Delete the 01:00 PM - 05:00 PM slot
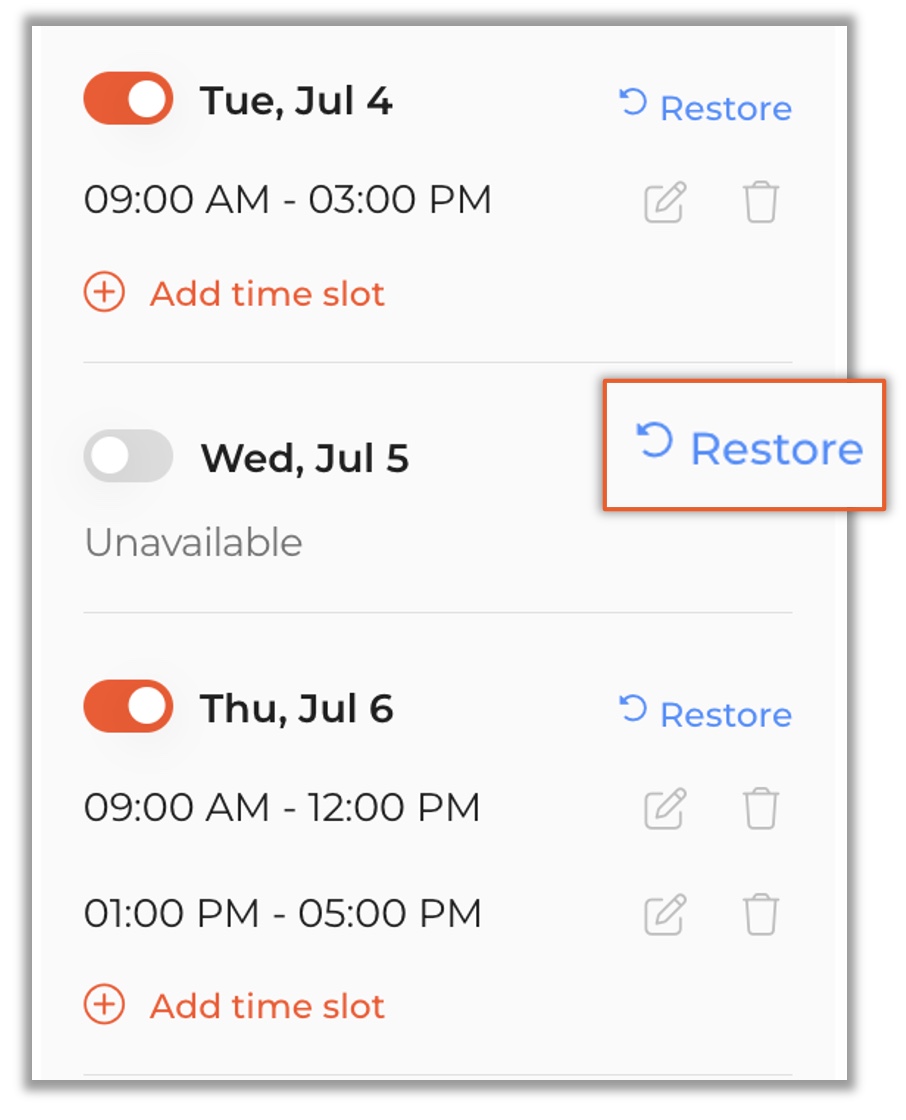This screenshot has height=1120, width=906. (760, 914)
